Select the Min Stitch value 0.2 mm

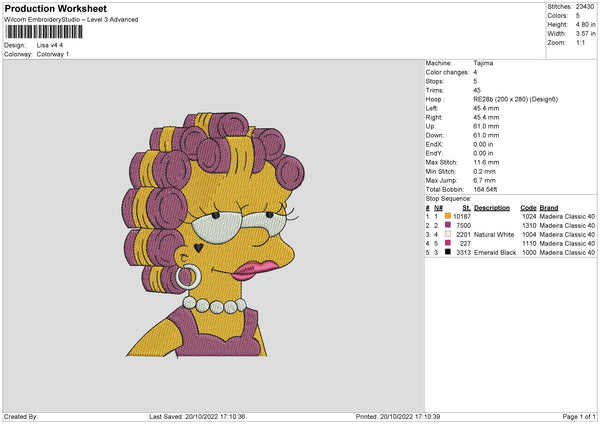[484, 171]
